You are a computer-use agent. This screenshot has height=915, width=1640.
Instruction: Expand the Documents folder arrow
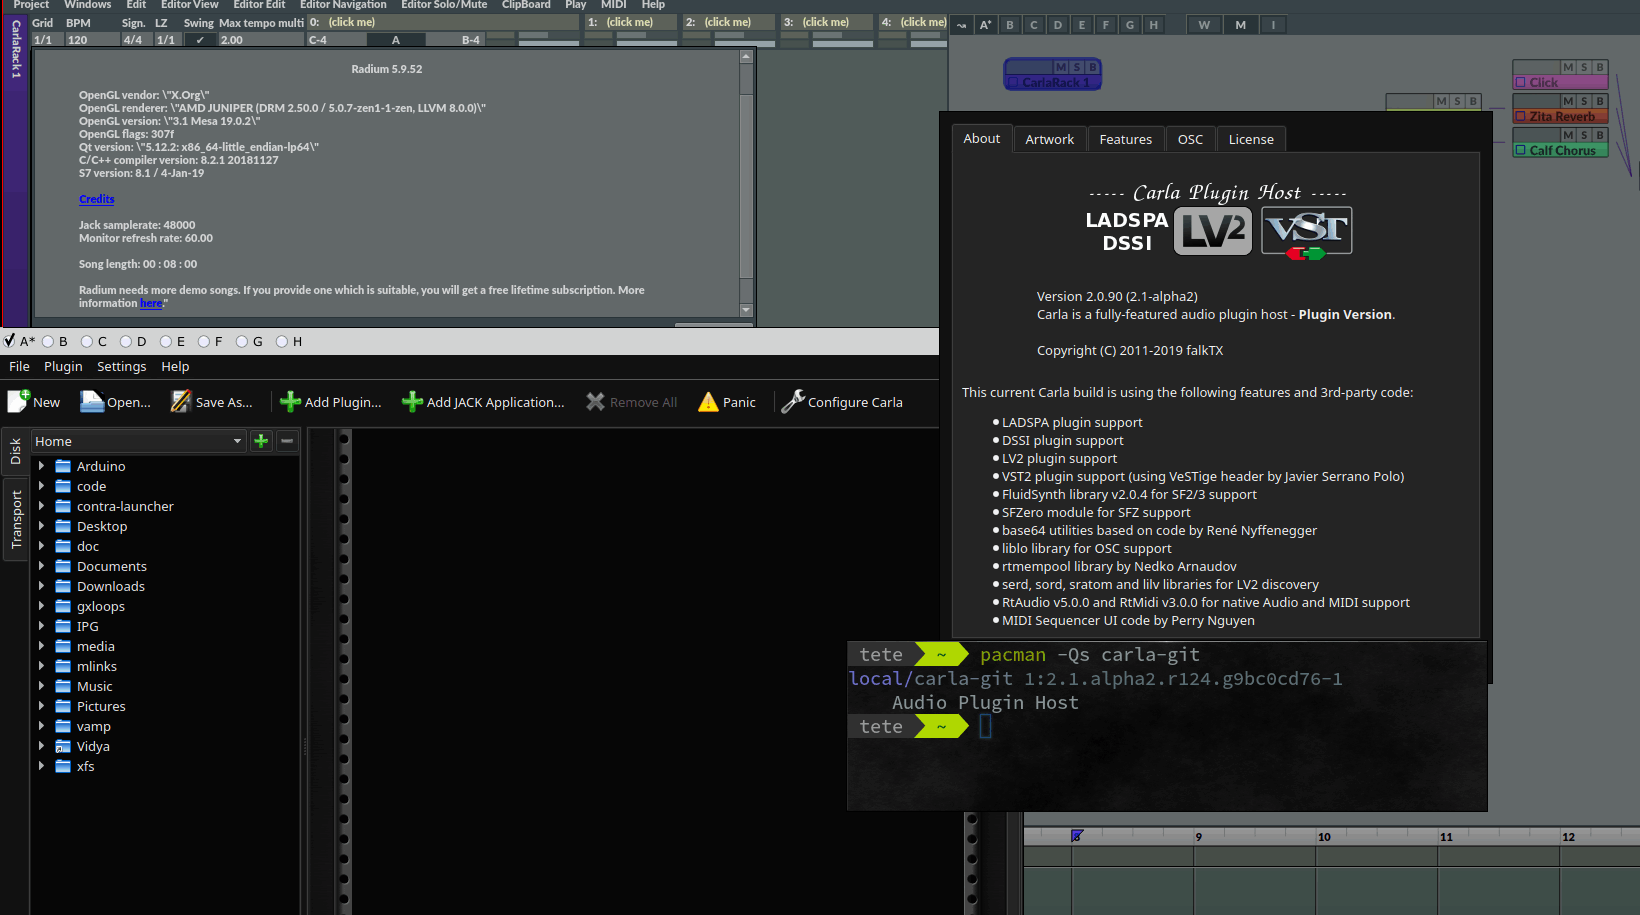point(41,566)
